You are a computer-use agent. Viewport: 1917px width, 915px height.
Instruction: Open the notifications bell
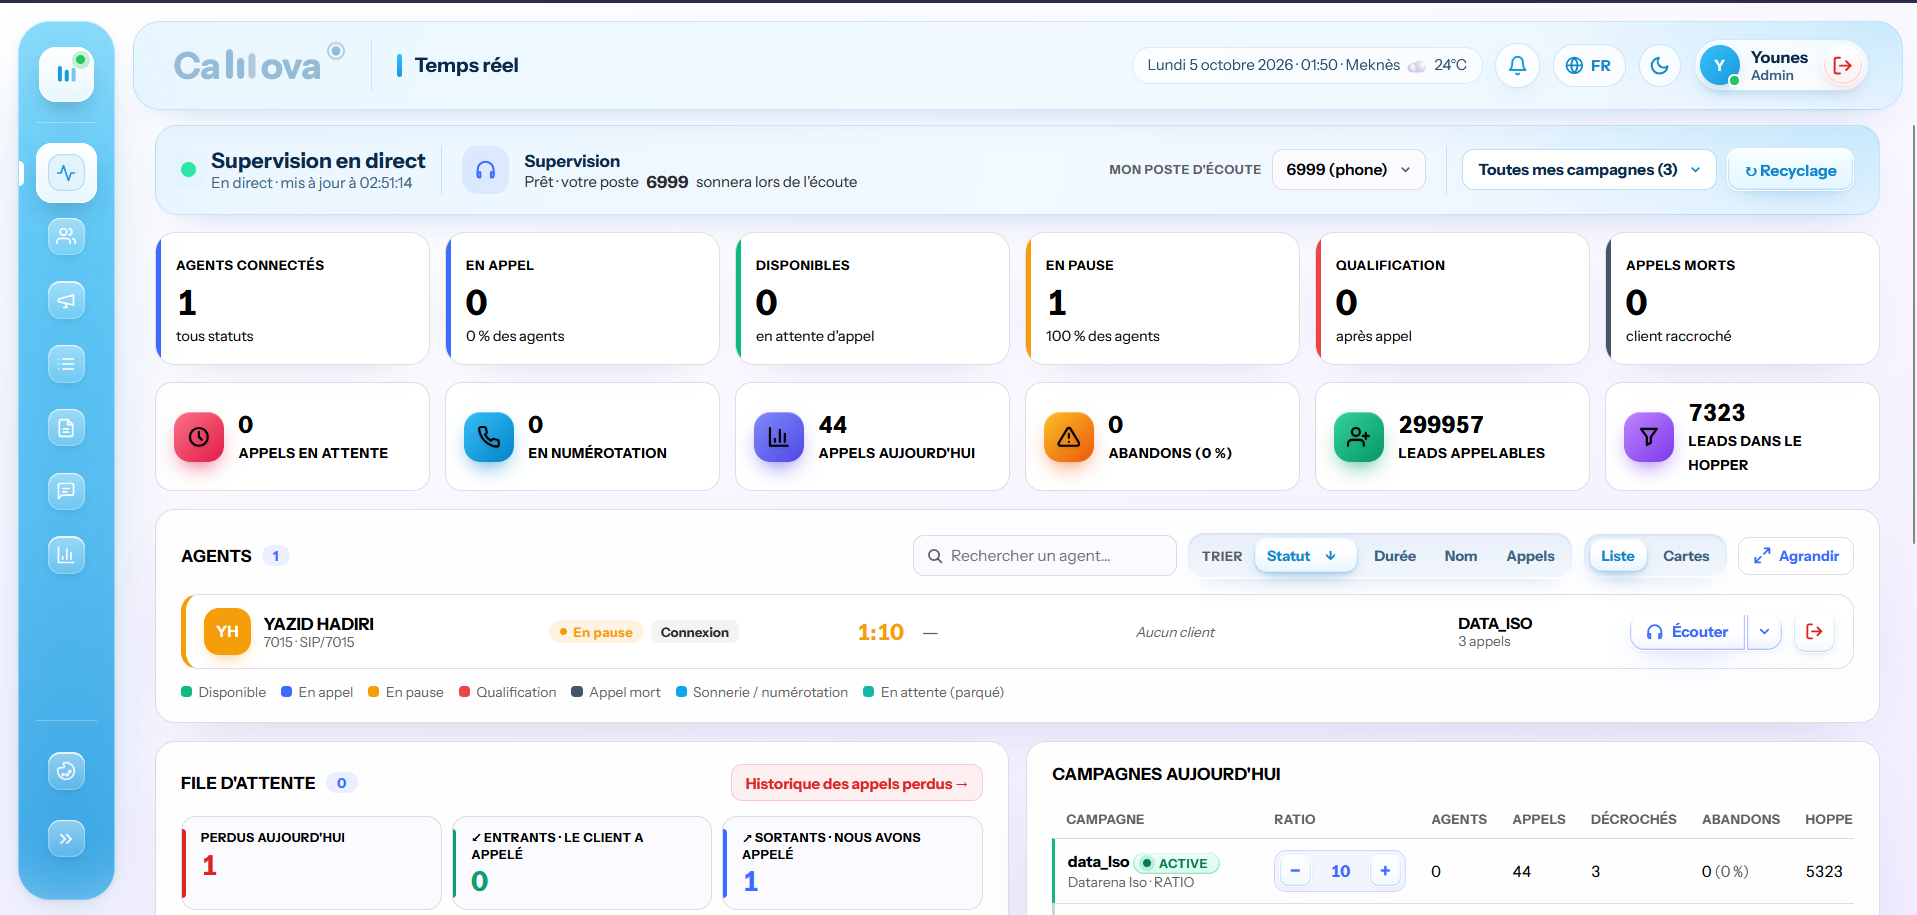tap(1517, 66)
